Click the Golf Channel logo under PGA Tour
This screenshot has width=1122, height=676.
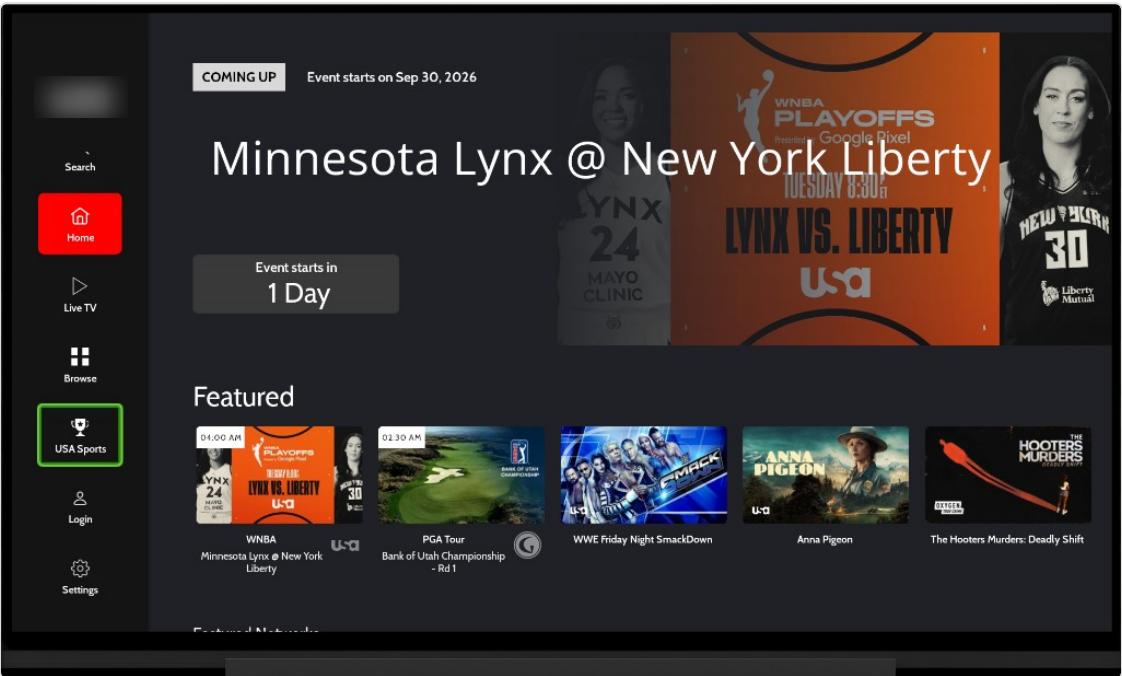[527, 545]
